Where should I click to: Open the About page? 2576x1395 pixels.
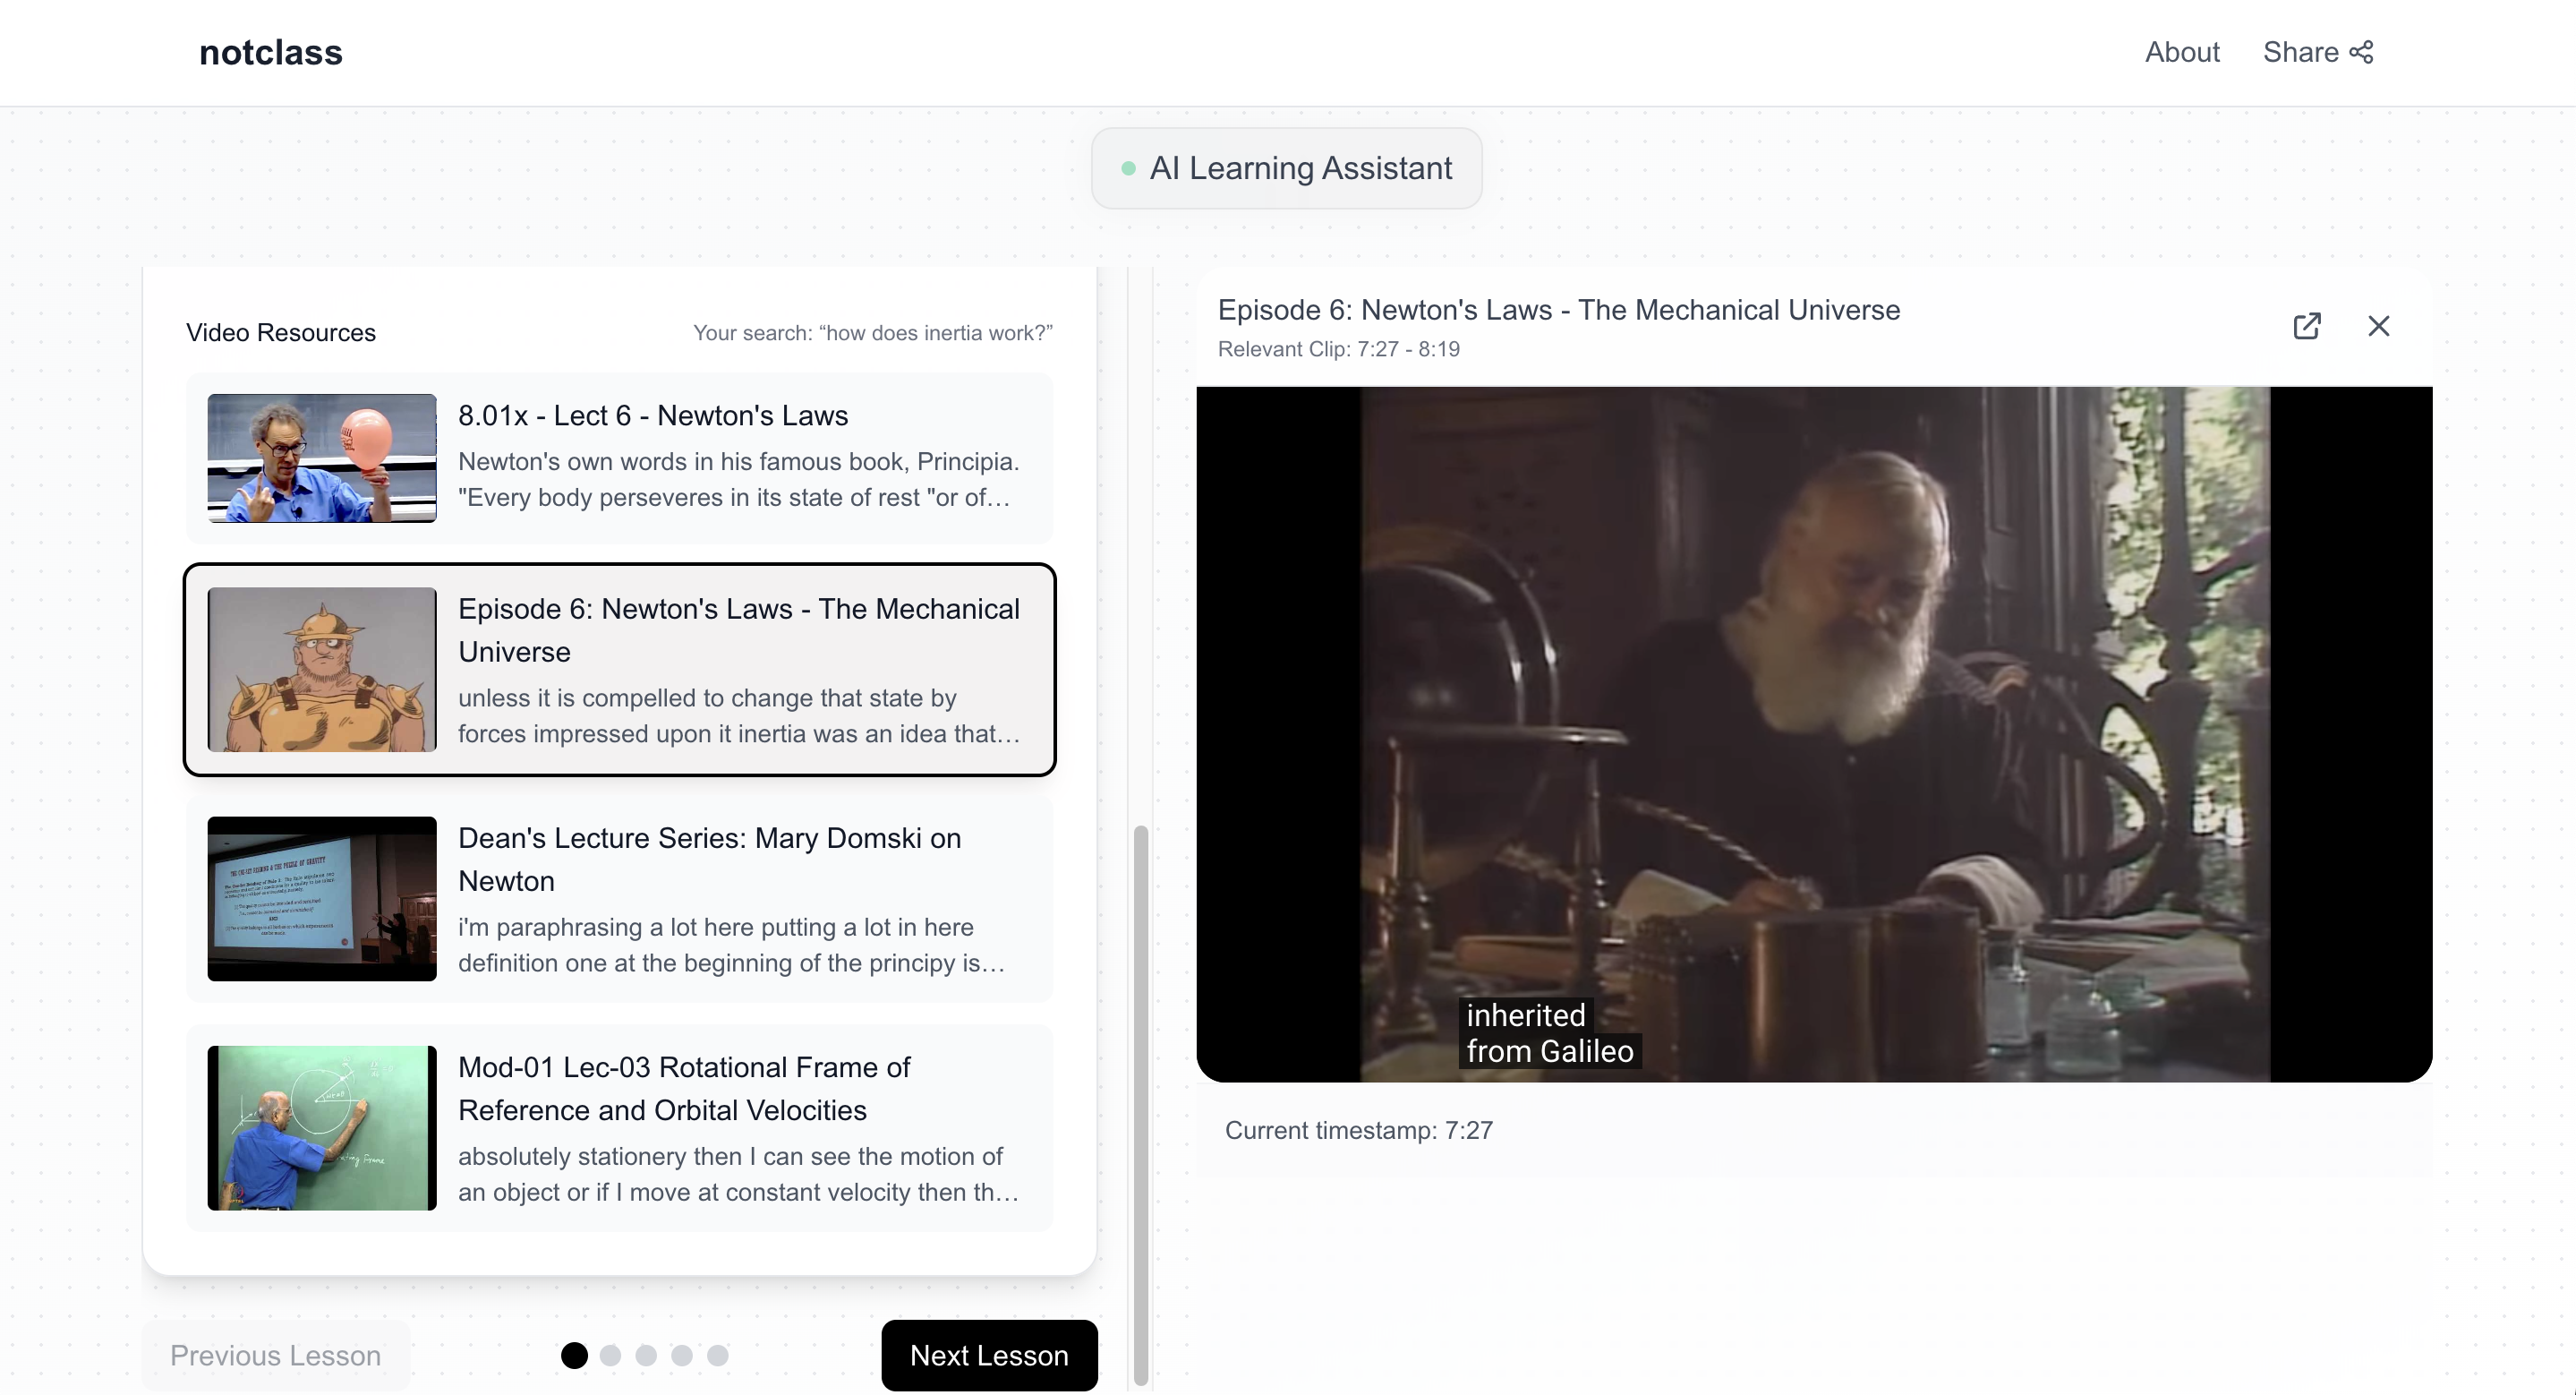[x=2181, y=52]
